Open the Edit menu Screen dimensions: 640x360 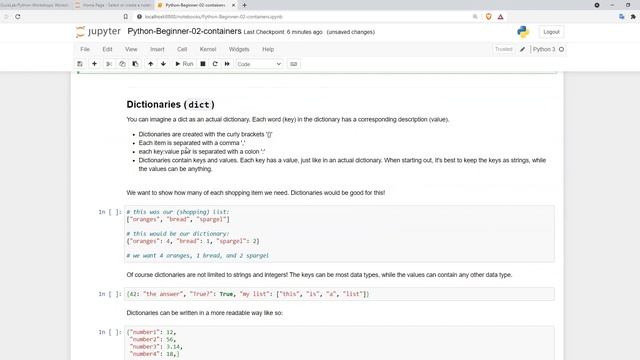[x=107, y=49]
